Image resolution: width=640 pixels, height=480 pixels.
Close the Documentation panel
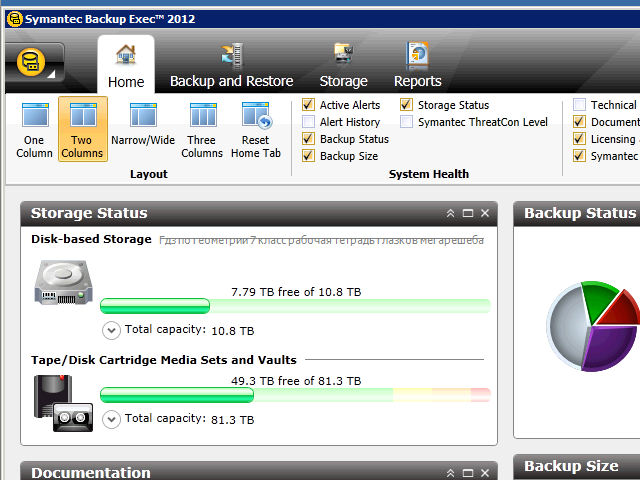click(x=485, y=473)
